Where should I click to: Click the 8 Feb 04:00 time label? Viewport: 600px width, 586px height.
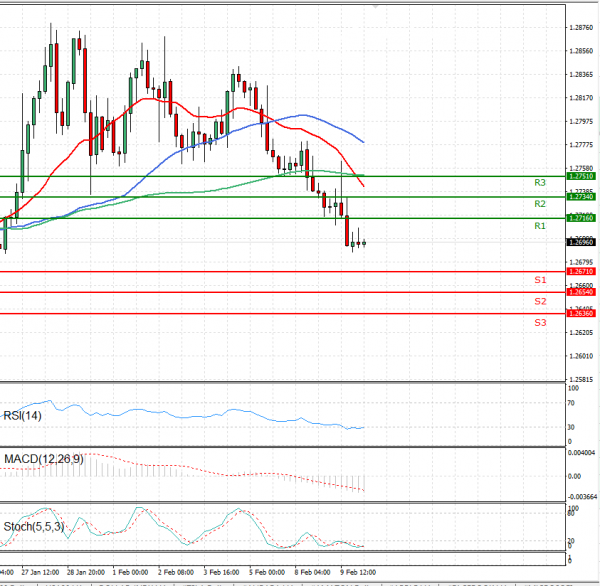[312, 573]
